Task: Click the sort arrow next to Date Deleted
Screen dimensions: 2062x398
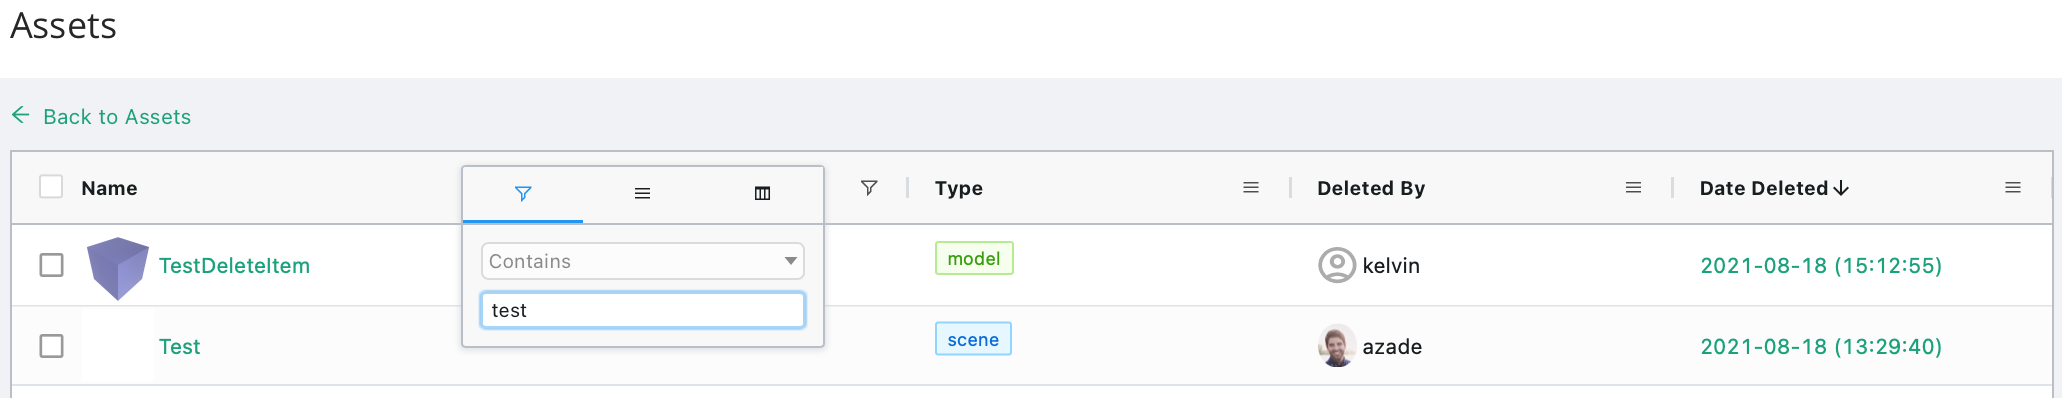Action: (1842, 188)
